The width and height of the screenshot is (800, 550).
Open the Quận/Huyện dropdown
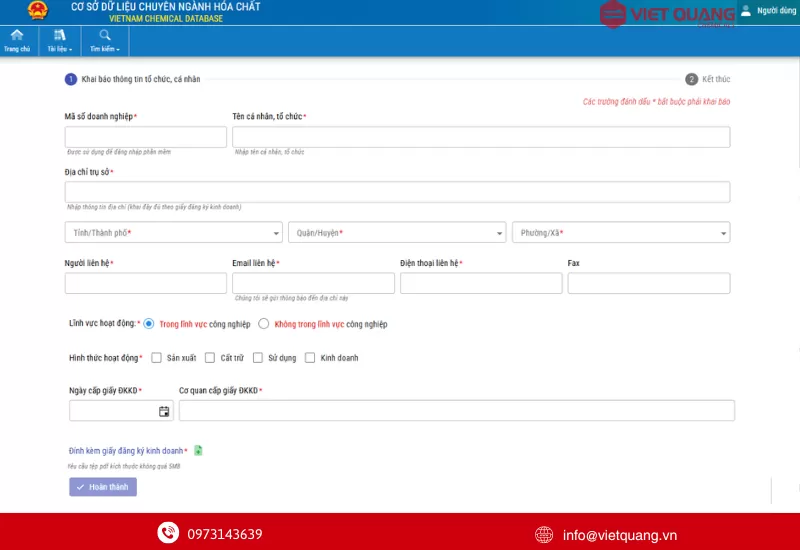click(397, 233)
